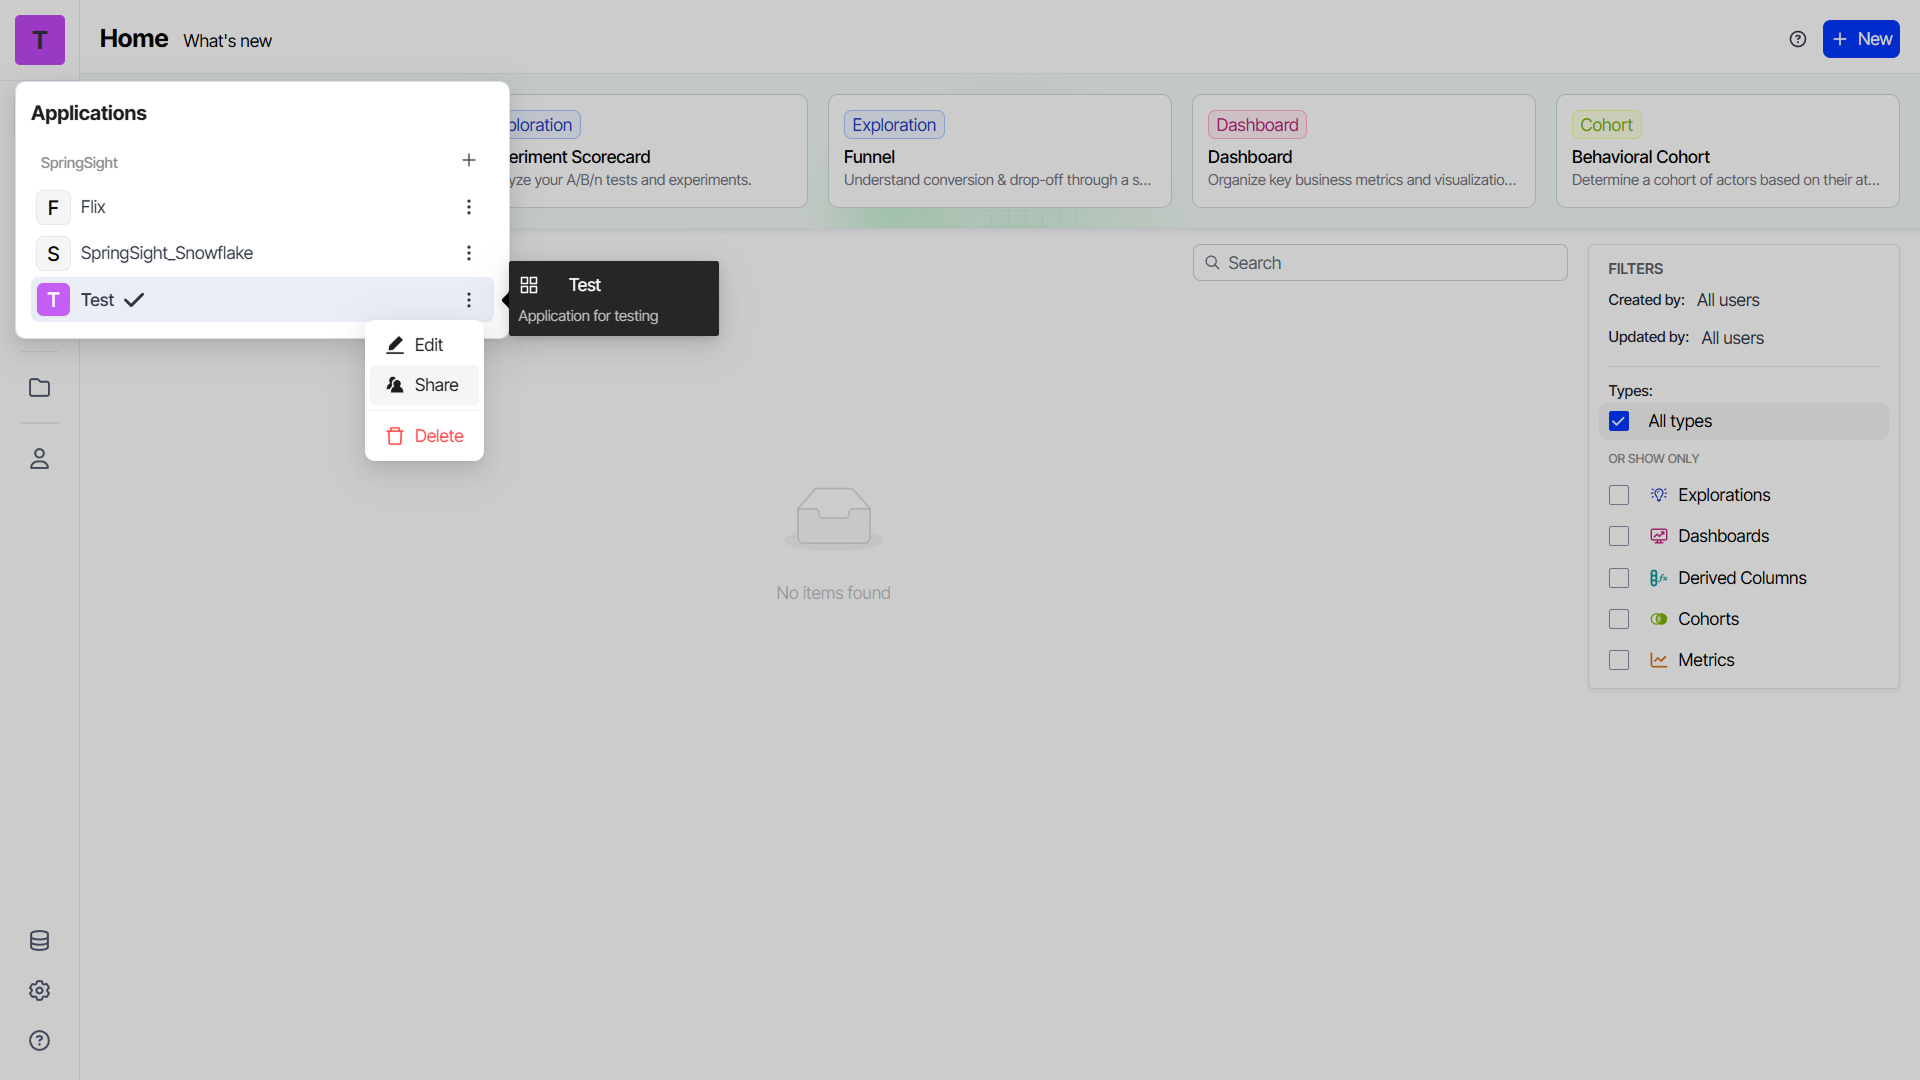Click the grid icon in the Test tooltip
The height and width of the screenshot is (1080, 1920).
click(x=529, y=285)
